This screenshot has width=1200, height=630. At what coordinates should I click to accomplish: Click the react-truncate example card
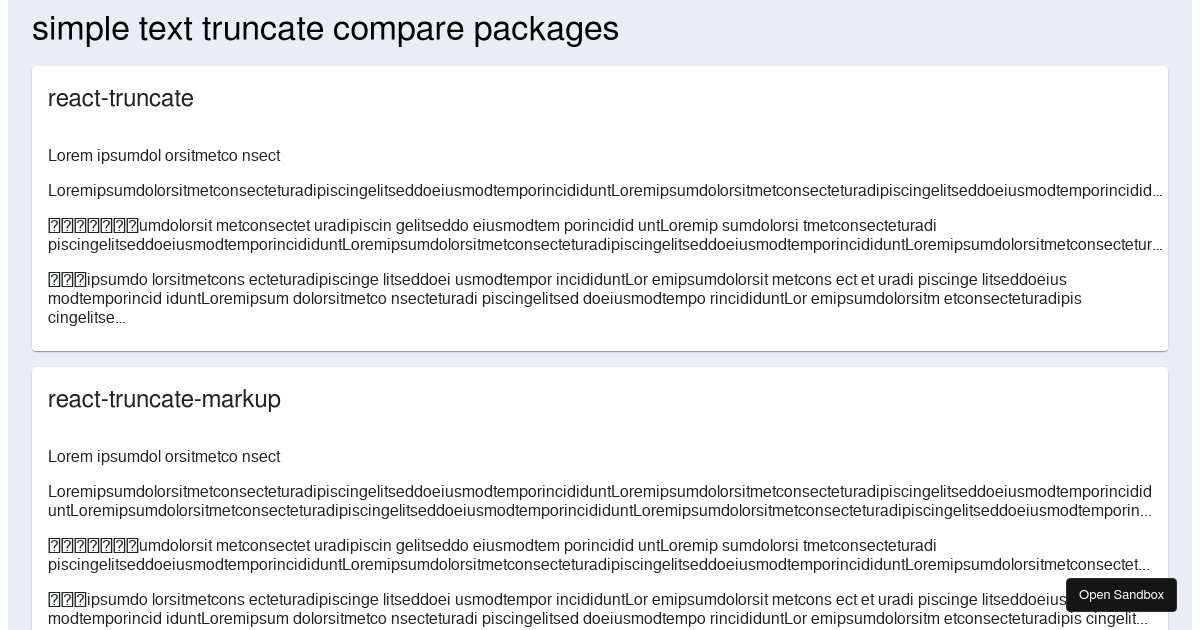coord(600,207)
